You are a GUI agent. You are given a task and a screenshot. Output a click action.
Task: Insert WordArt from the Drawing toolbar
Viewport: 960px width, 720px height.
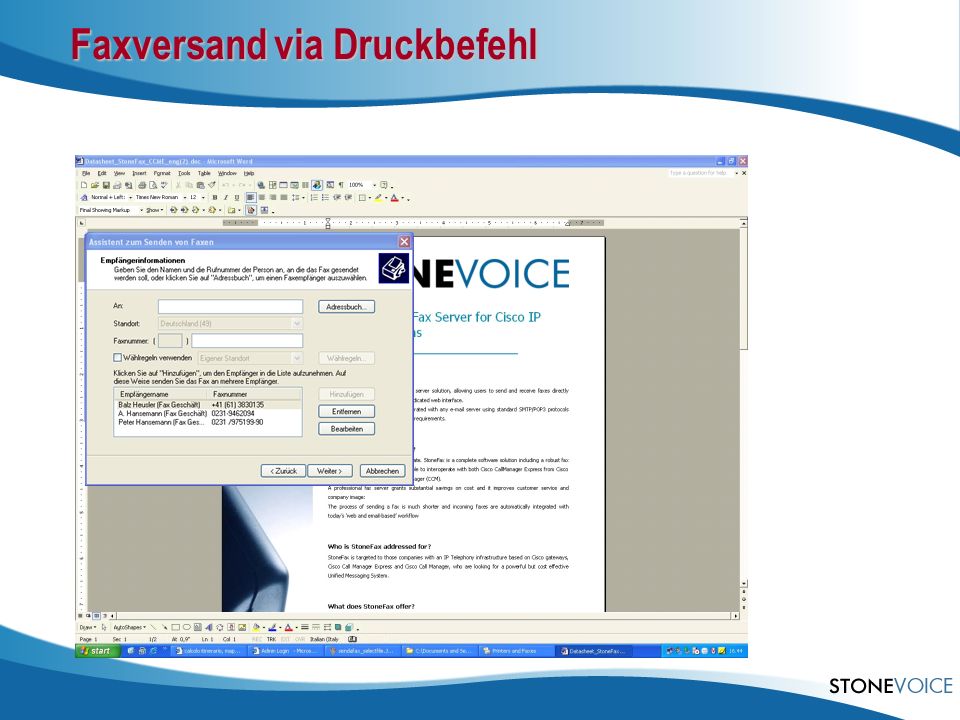point(209,628)
